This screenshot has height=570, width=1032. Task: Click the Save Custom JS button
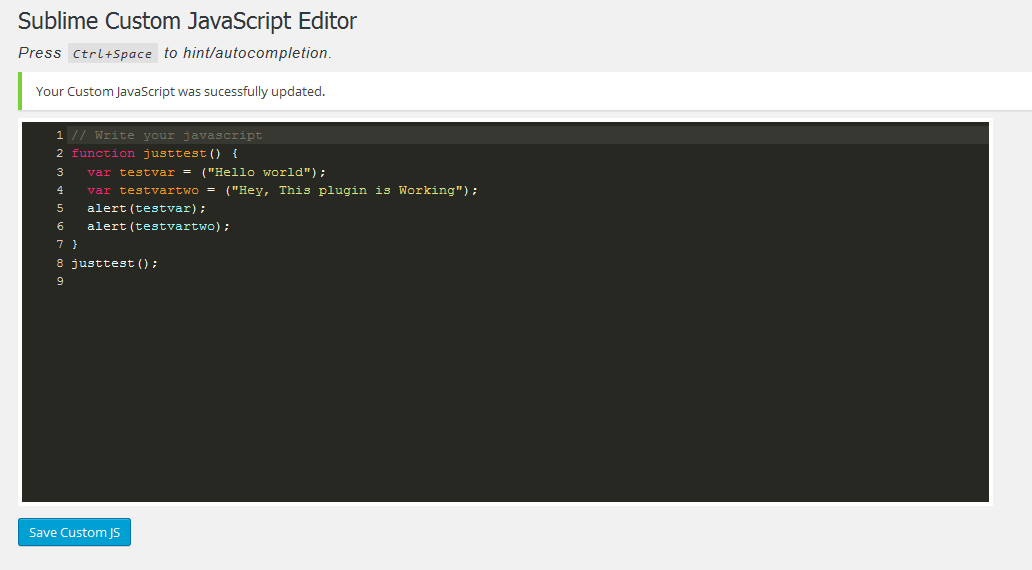point(74,532)
